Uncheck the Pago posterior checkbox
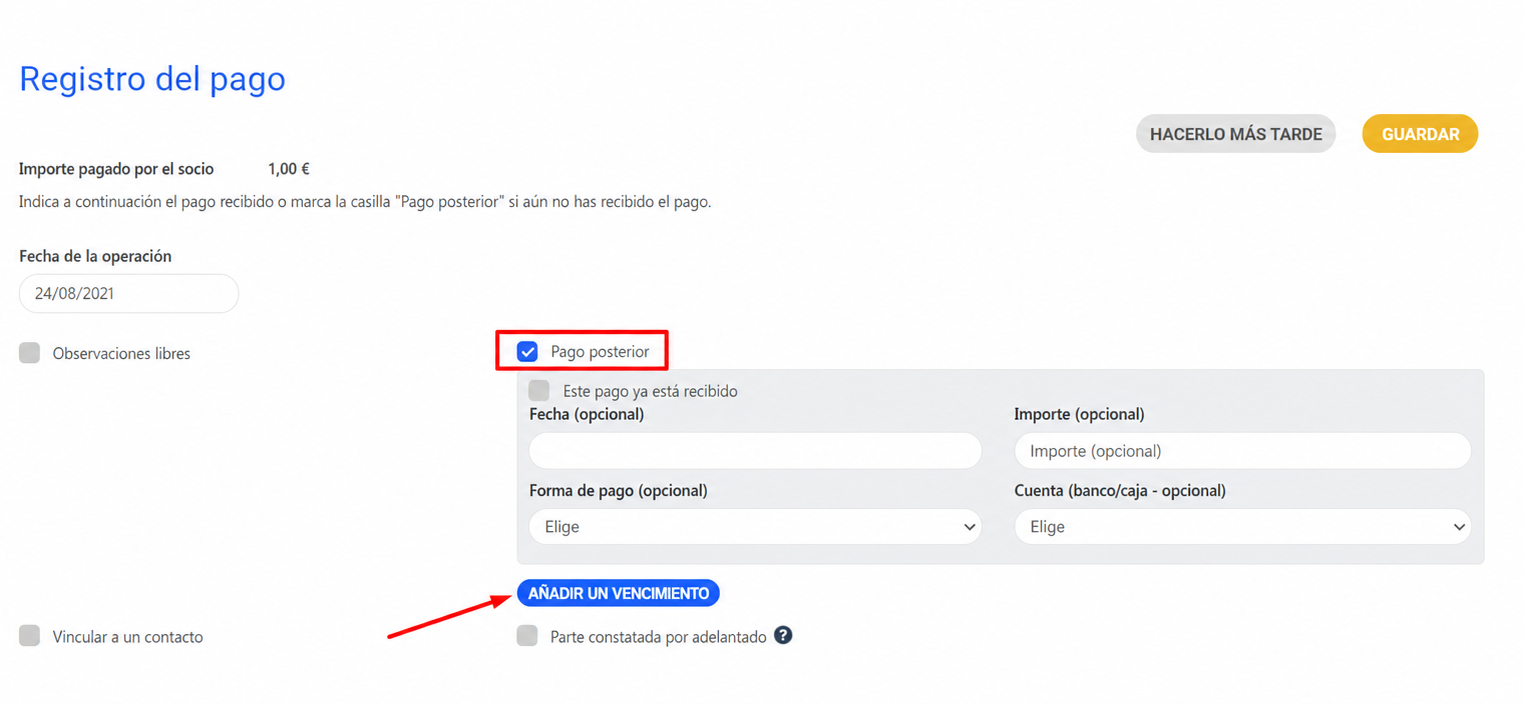 click(527, 352)
